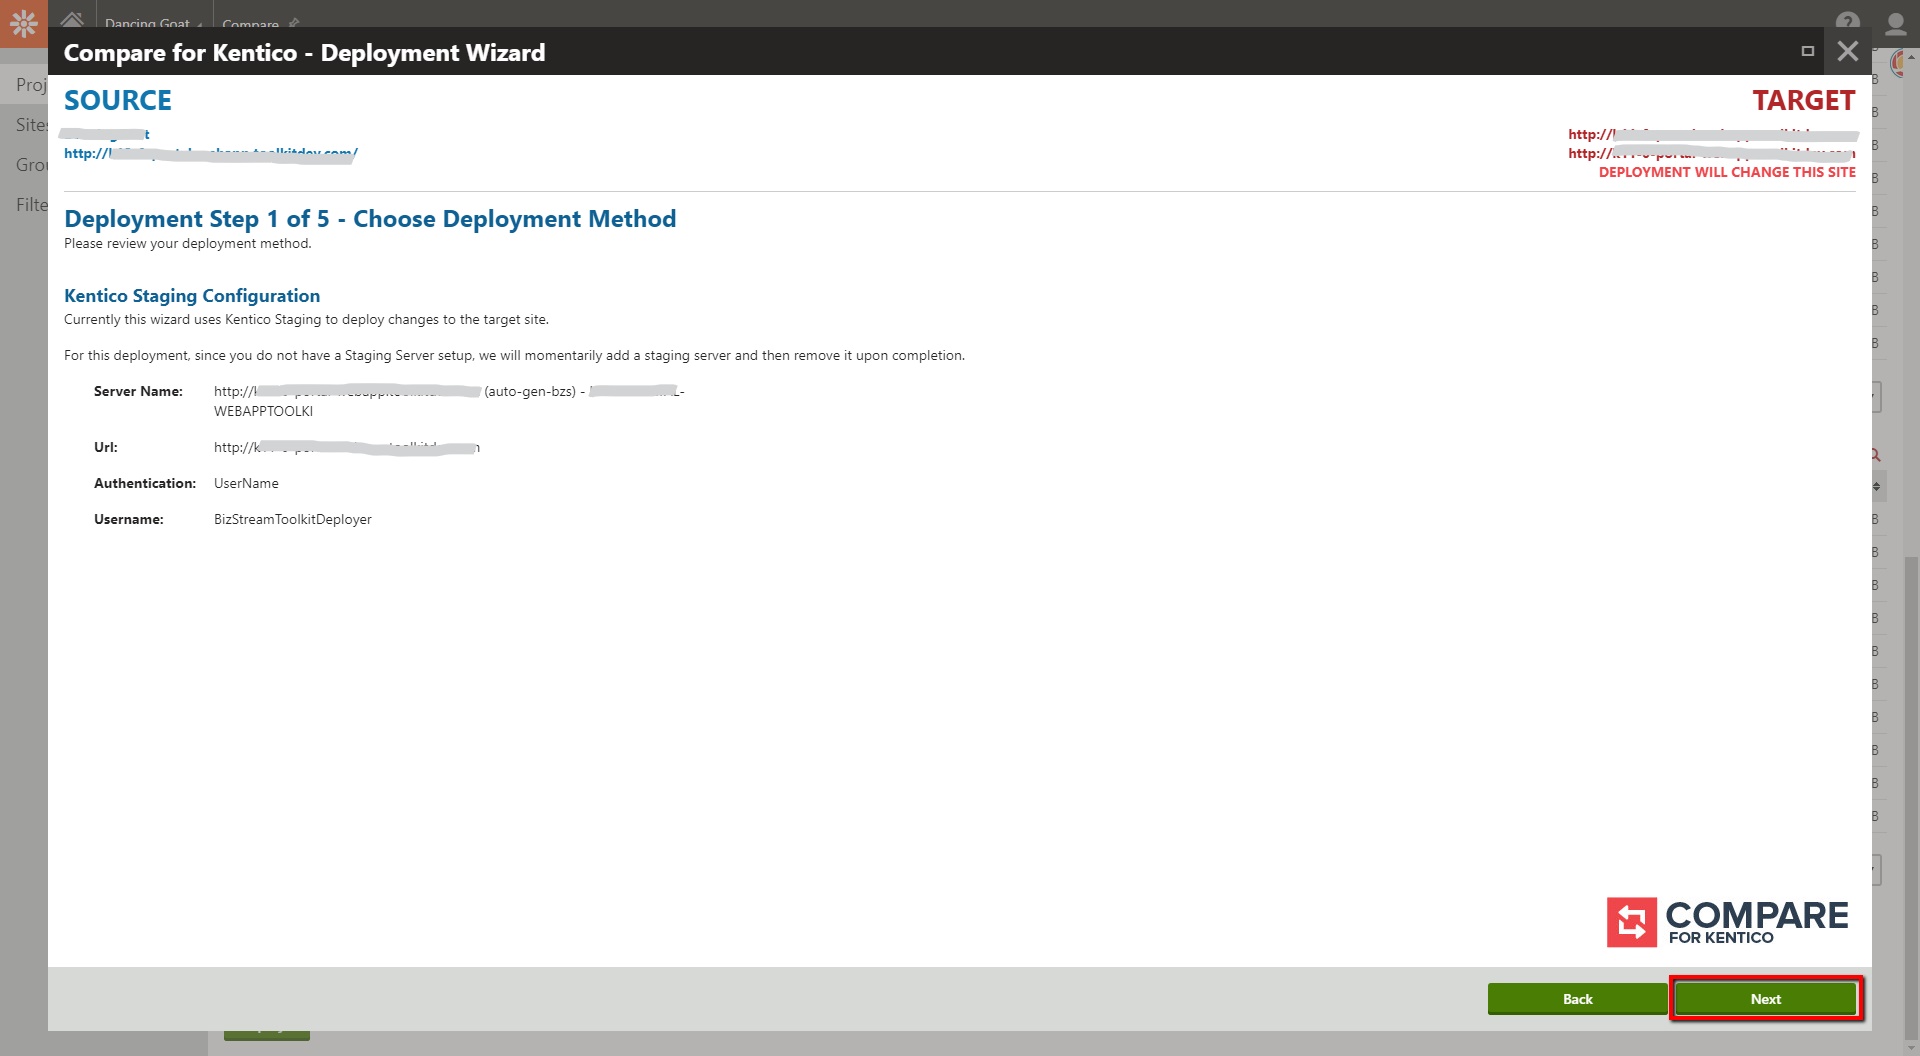Open the Kentico application list icon
Screen dimensions: 1920x1056
[x=24, y=23]
